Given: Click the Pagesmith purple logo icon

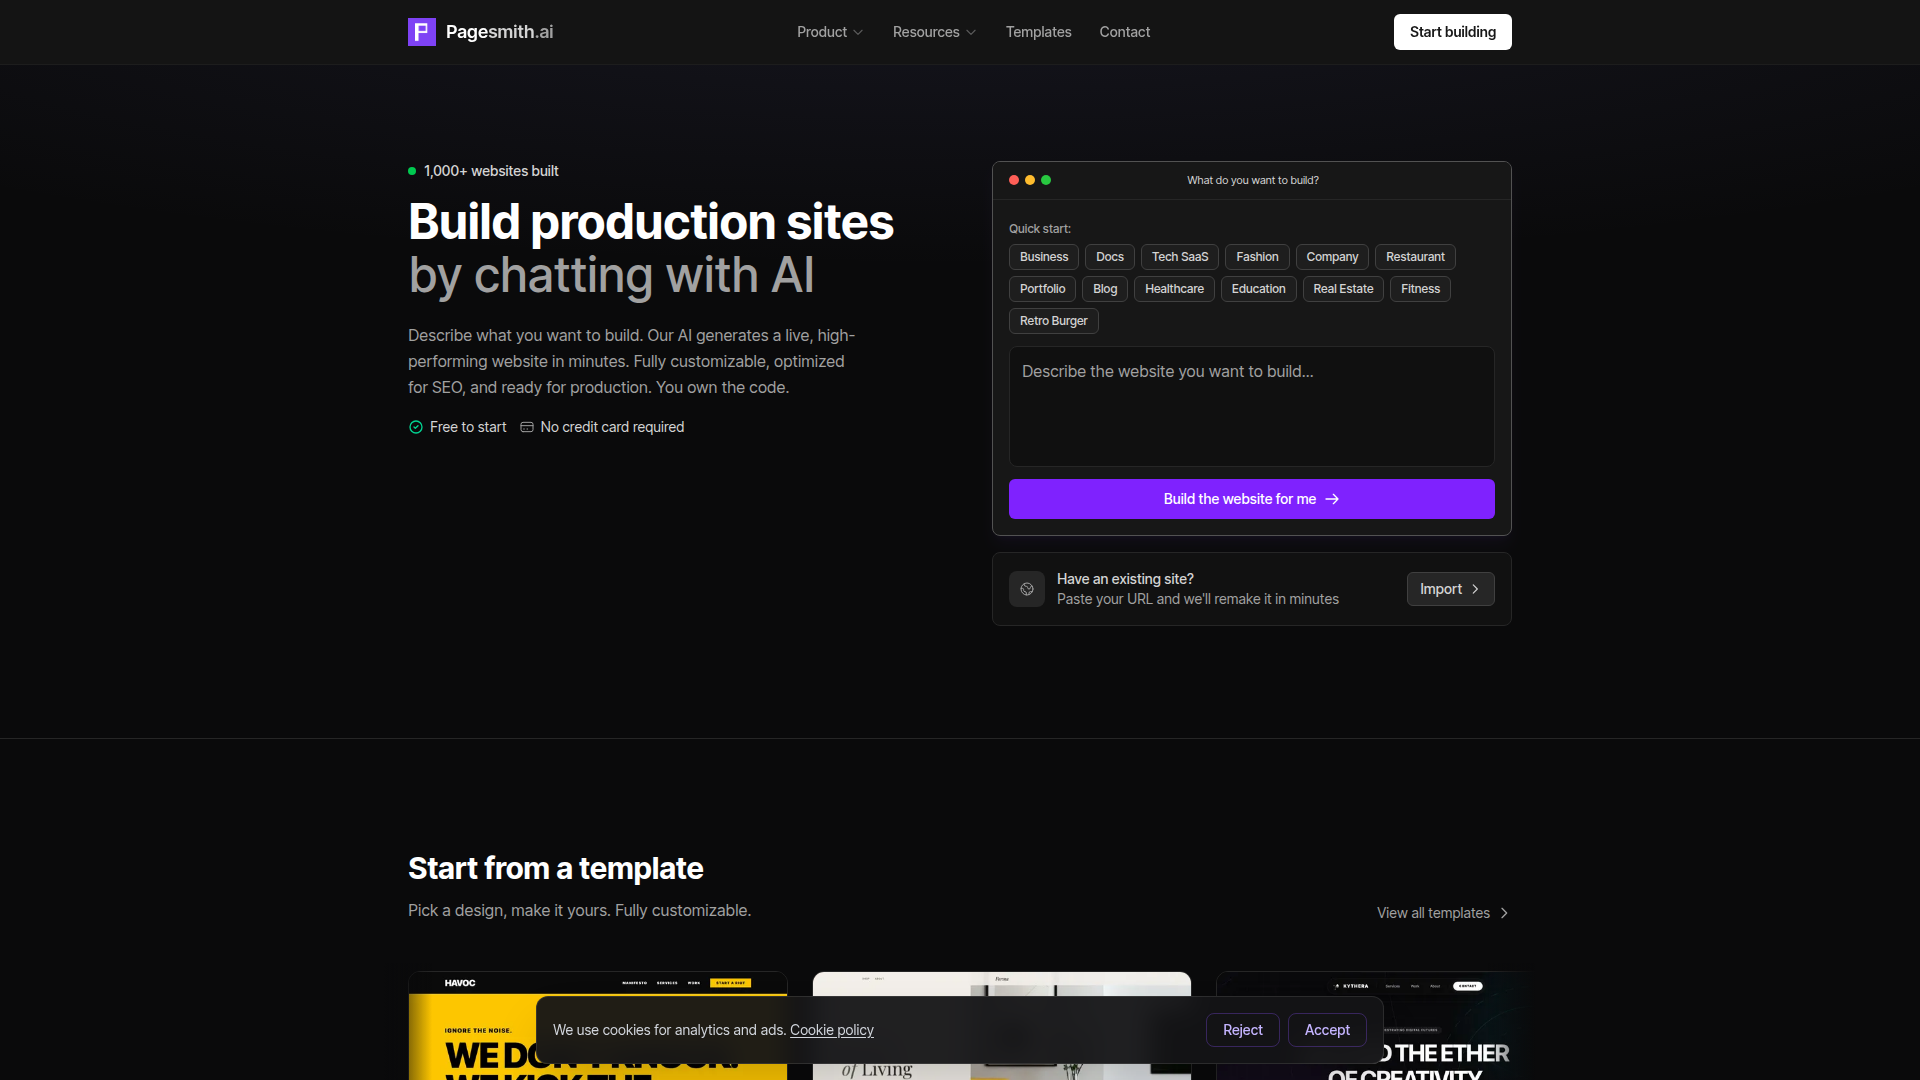Looking at the screenshot, I should click(421, 32).
